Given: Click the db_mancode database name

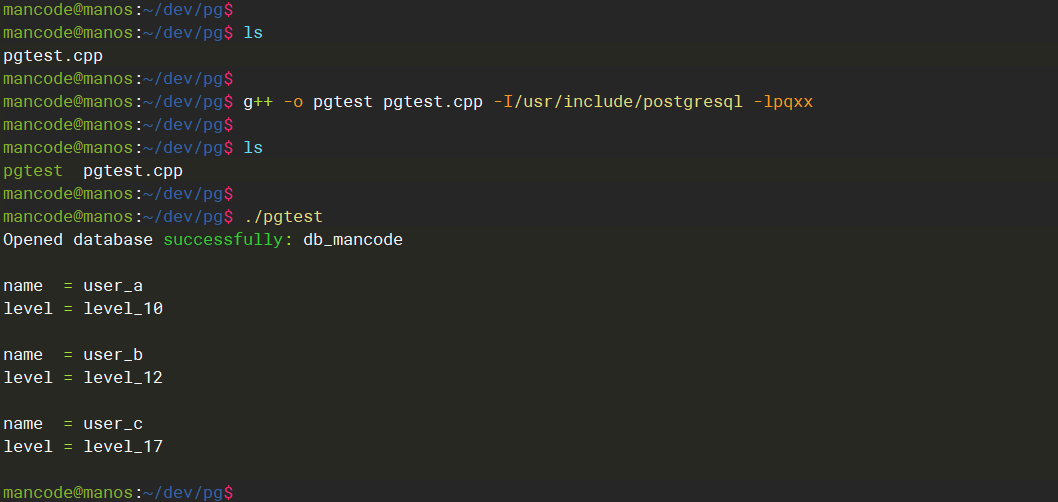Looking at the screenshot, I should pos(352,240).
